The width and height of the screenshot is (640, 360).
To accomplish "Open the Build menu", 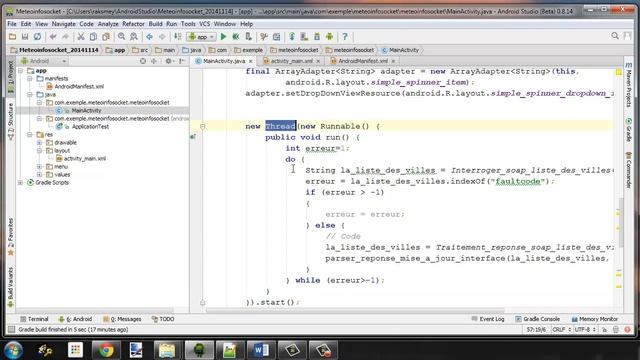I will pos(156,24).
